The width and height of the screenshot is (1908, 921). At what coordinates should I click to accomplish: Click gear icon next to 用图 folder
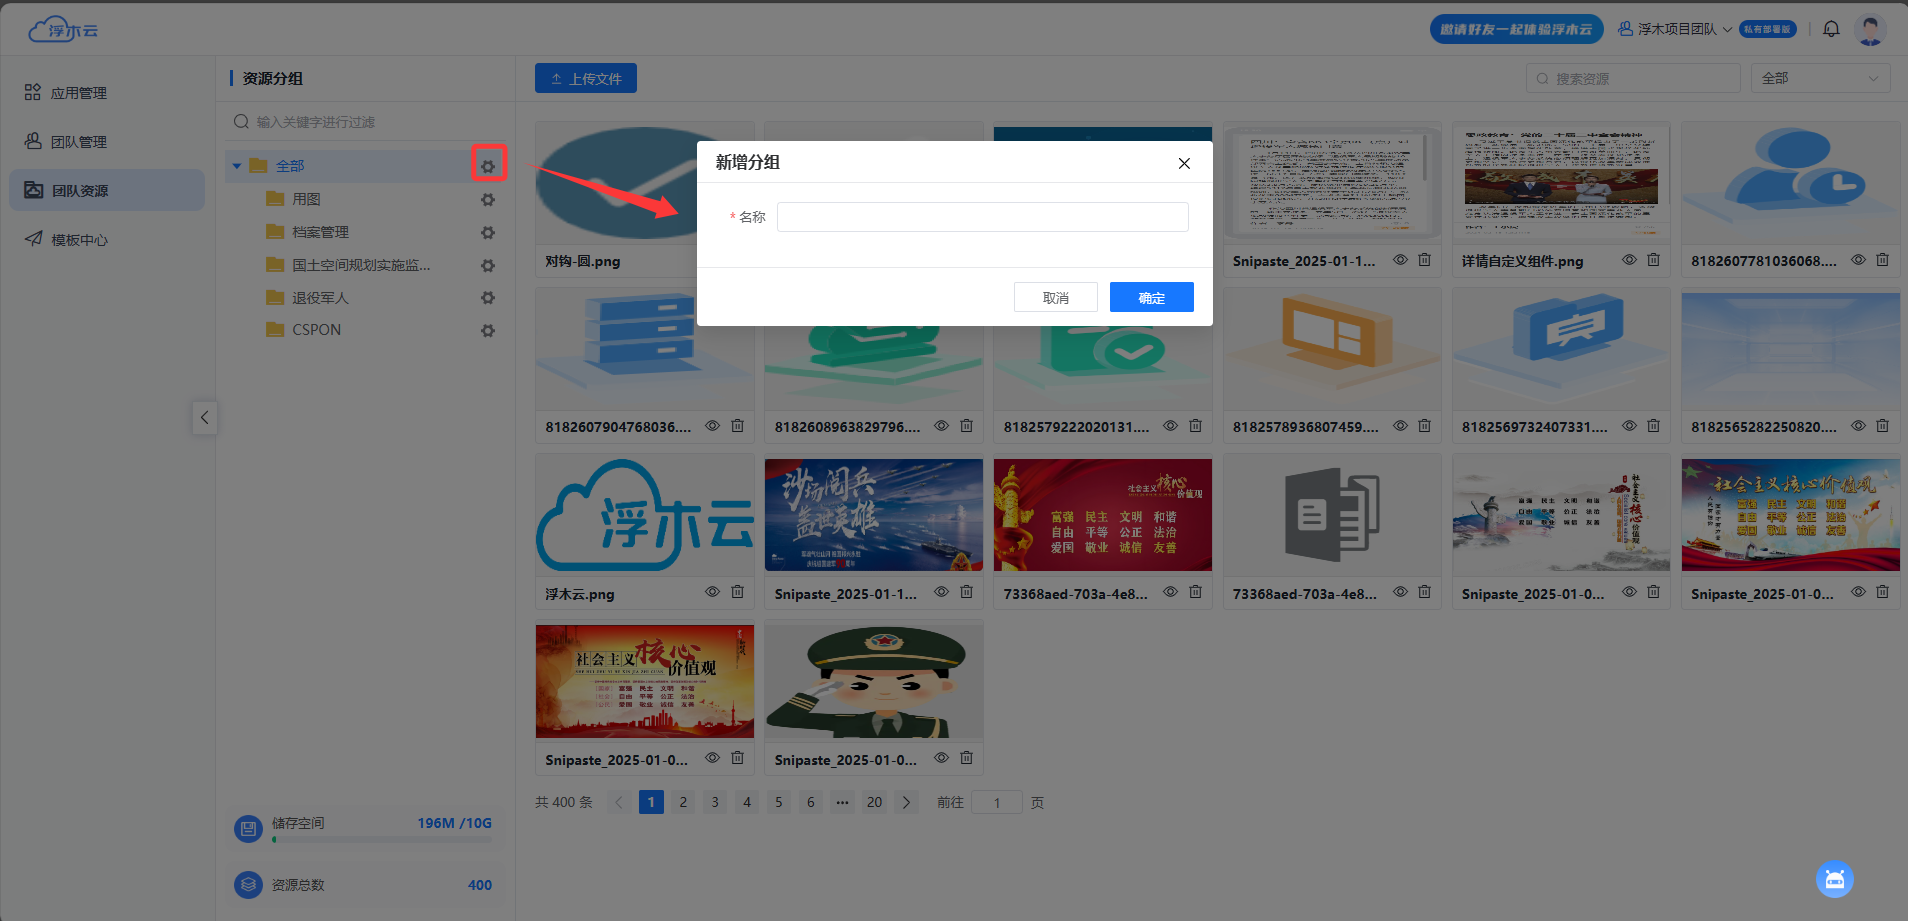(488, 200)
